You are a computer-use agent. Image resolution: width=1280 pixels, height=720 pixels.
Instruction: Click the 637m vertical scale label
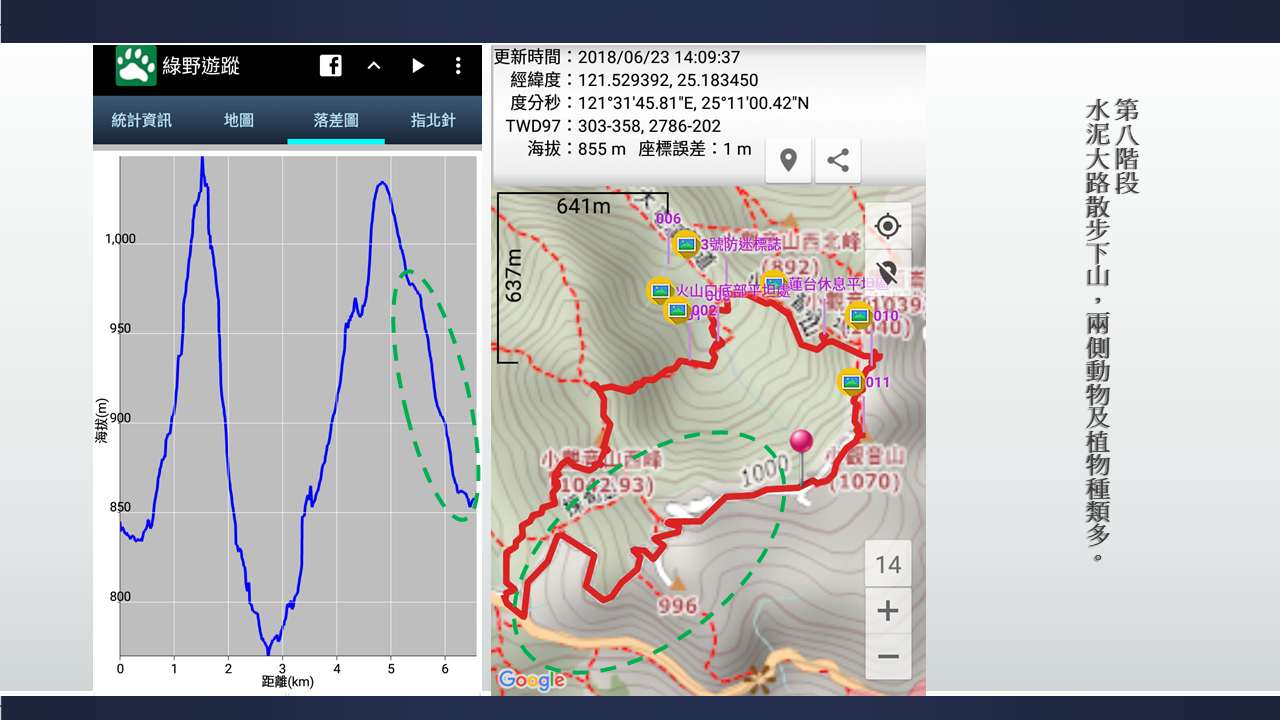pos(514,276)
